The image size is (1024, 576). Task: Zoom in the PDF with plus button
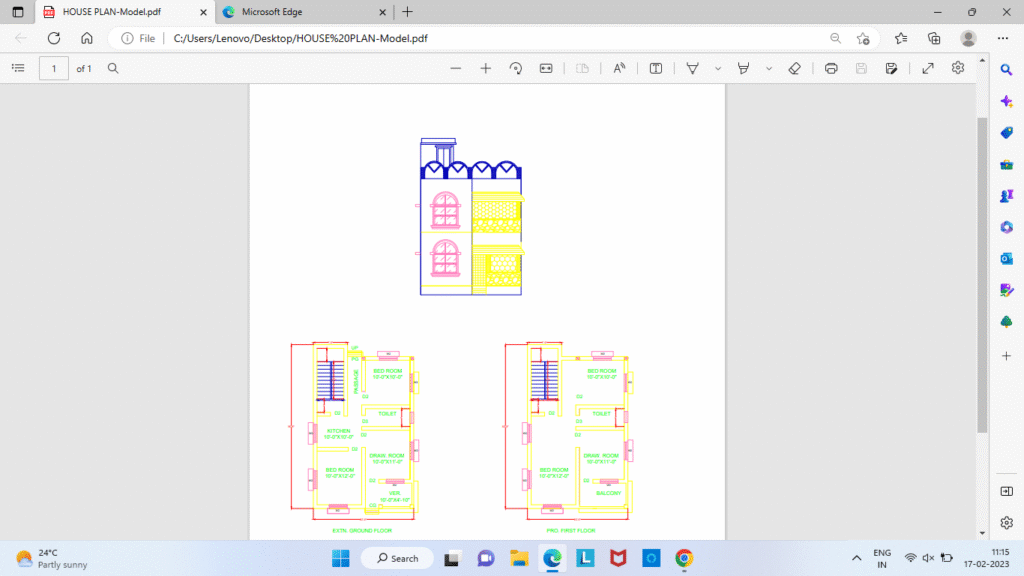pyautogui.click(x=485, y=68)
